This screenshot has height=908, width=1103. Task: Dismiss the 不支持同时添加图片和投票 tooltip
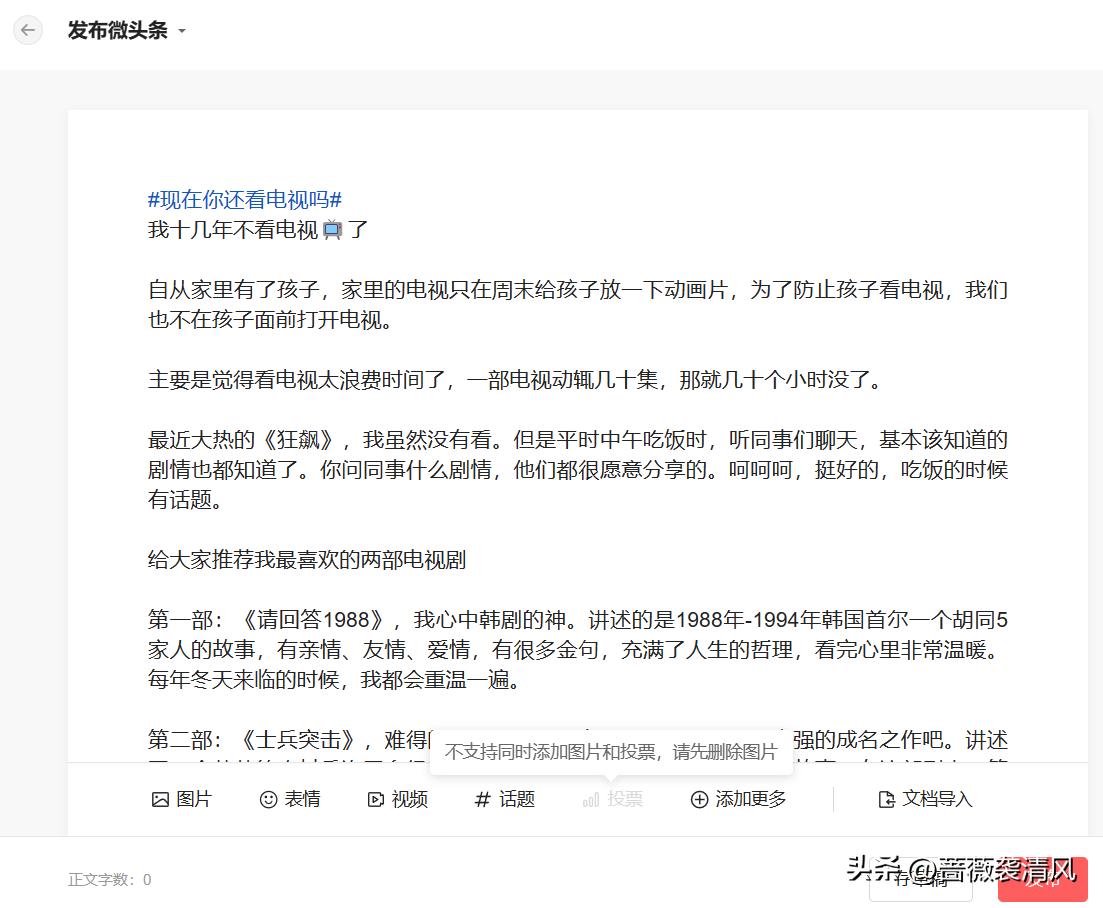pos(608,752)
